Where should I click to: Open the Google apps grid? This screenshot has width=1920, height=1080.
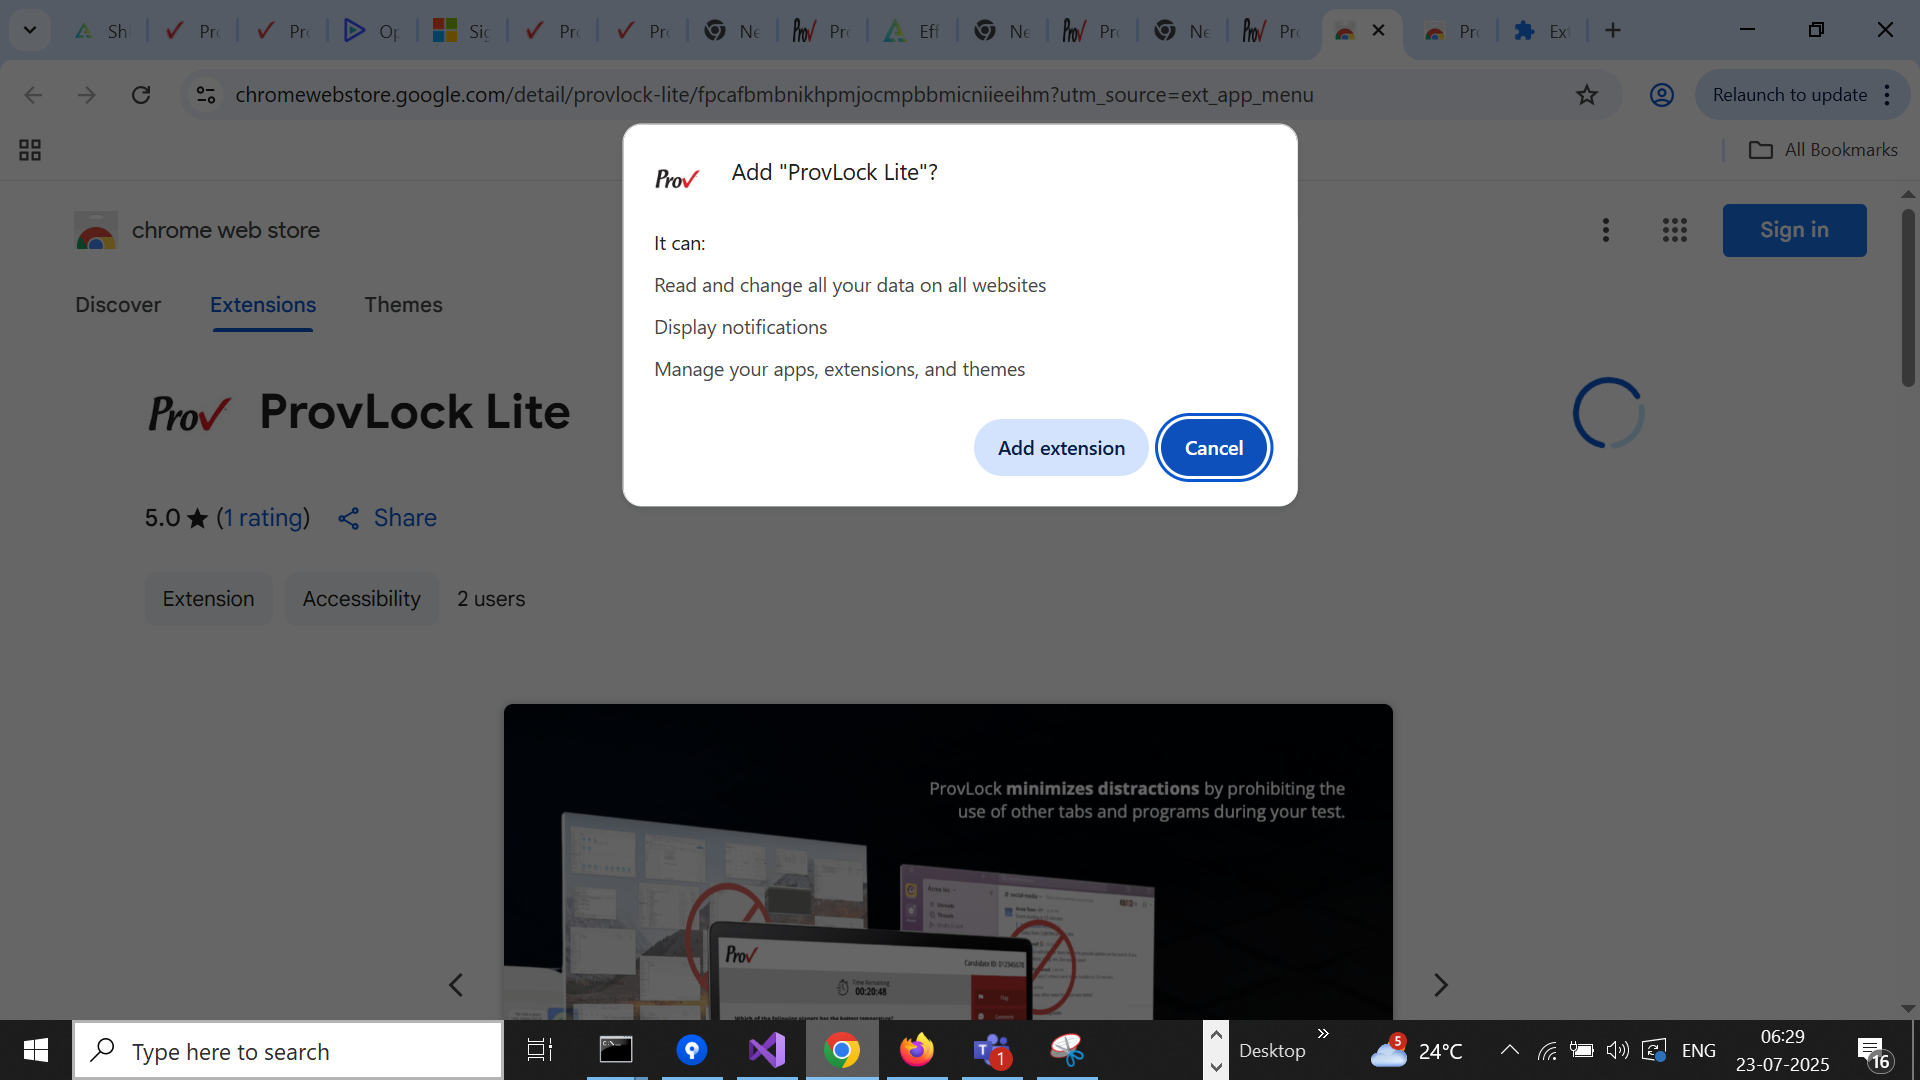pos(1675,230)
